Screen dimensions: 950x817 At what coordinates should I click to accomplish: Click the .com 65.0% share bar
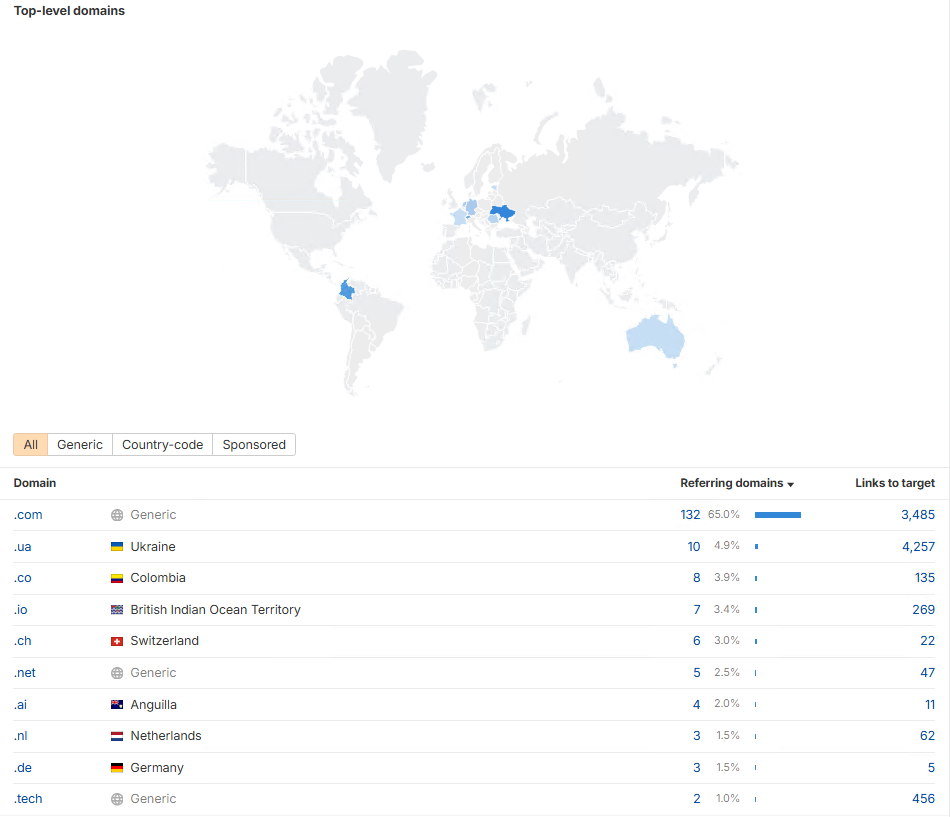click(x=778, y=515)
